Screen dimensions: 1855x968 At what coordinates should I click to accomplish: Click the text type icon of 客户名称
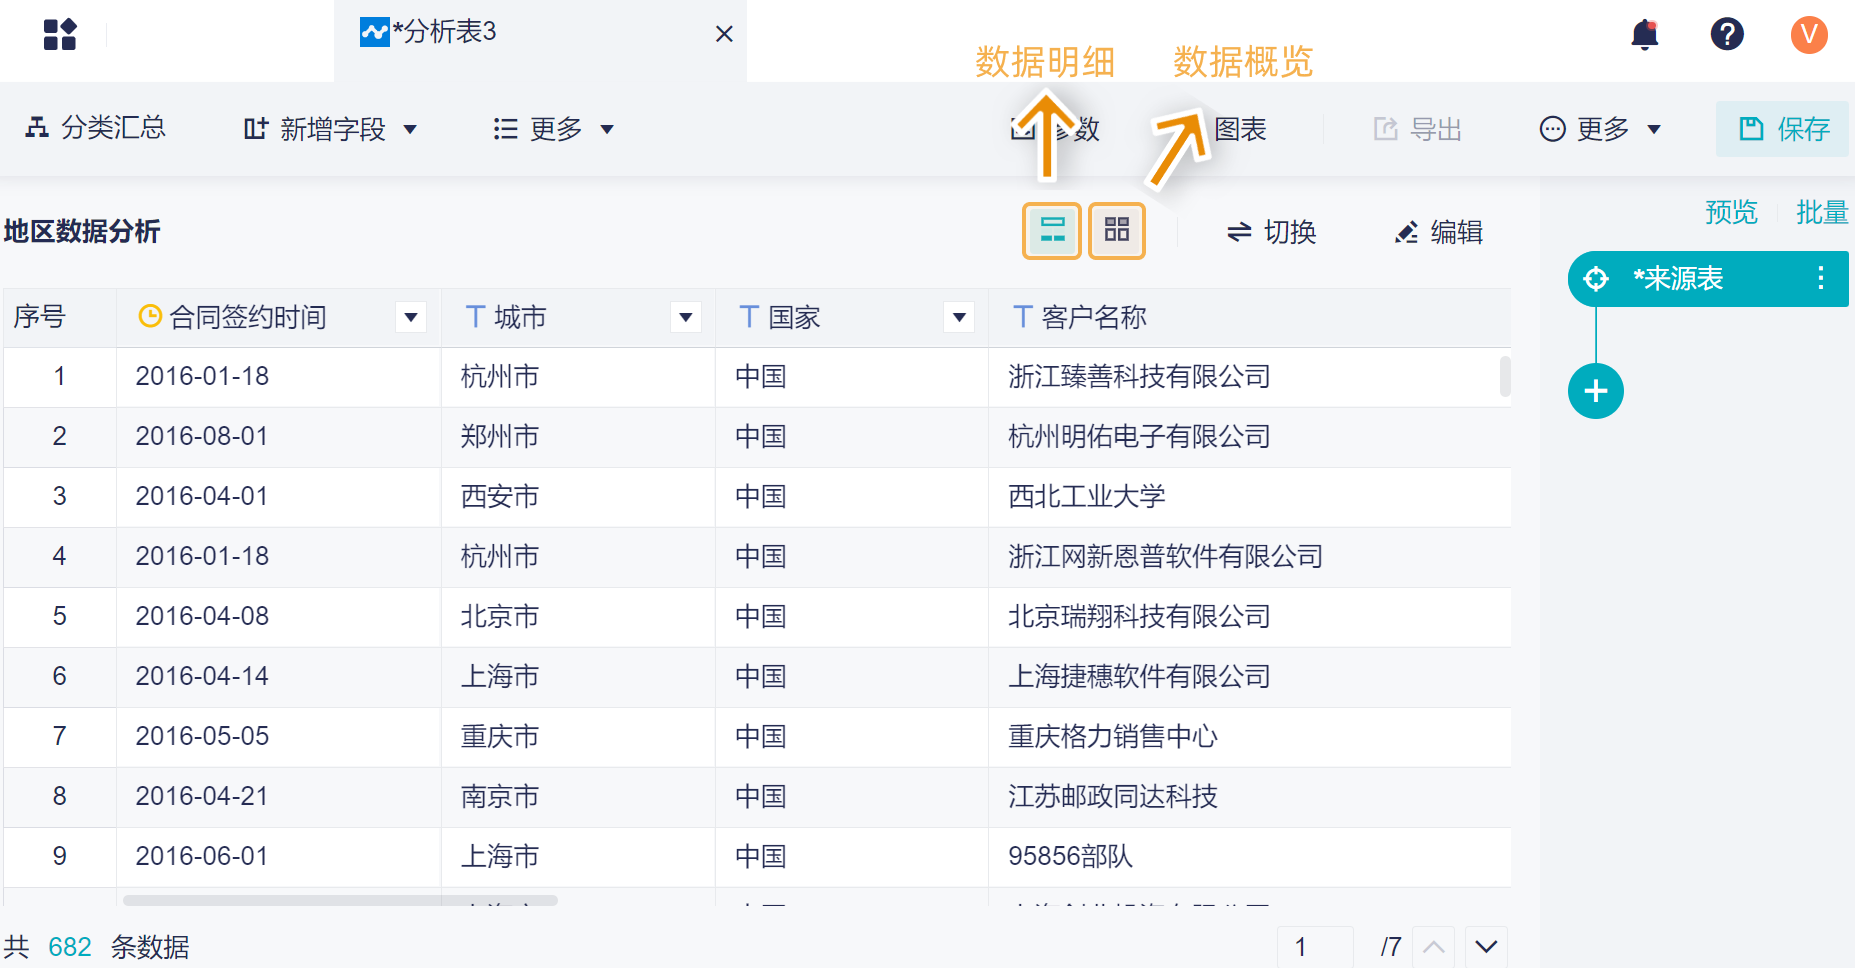[x=1022, y=317]
